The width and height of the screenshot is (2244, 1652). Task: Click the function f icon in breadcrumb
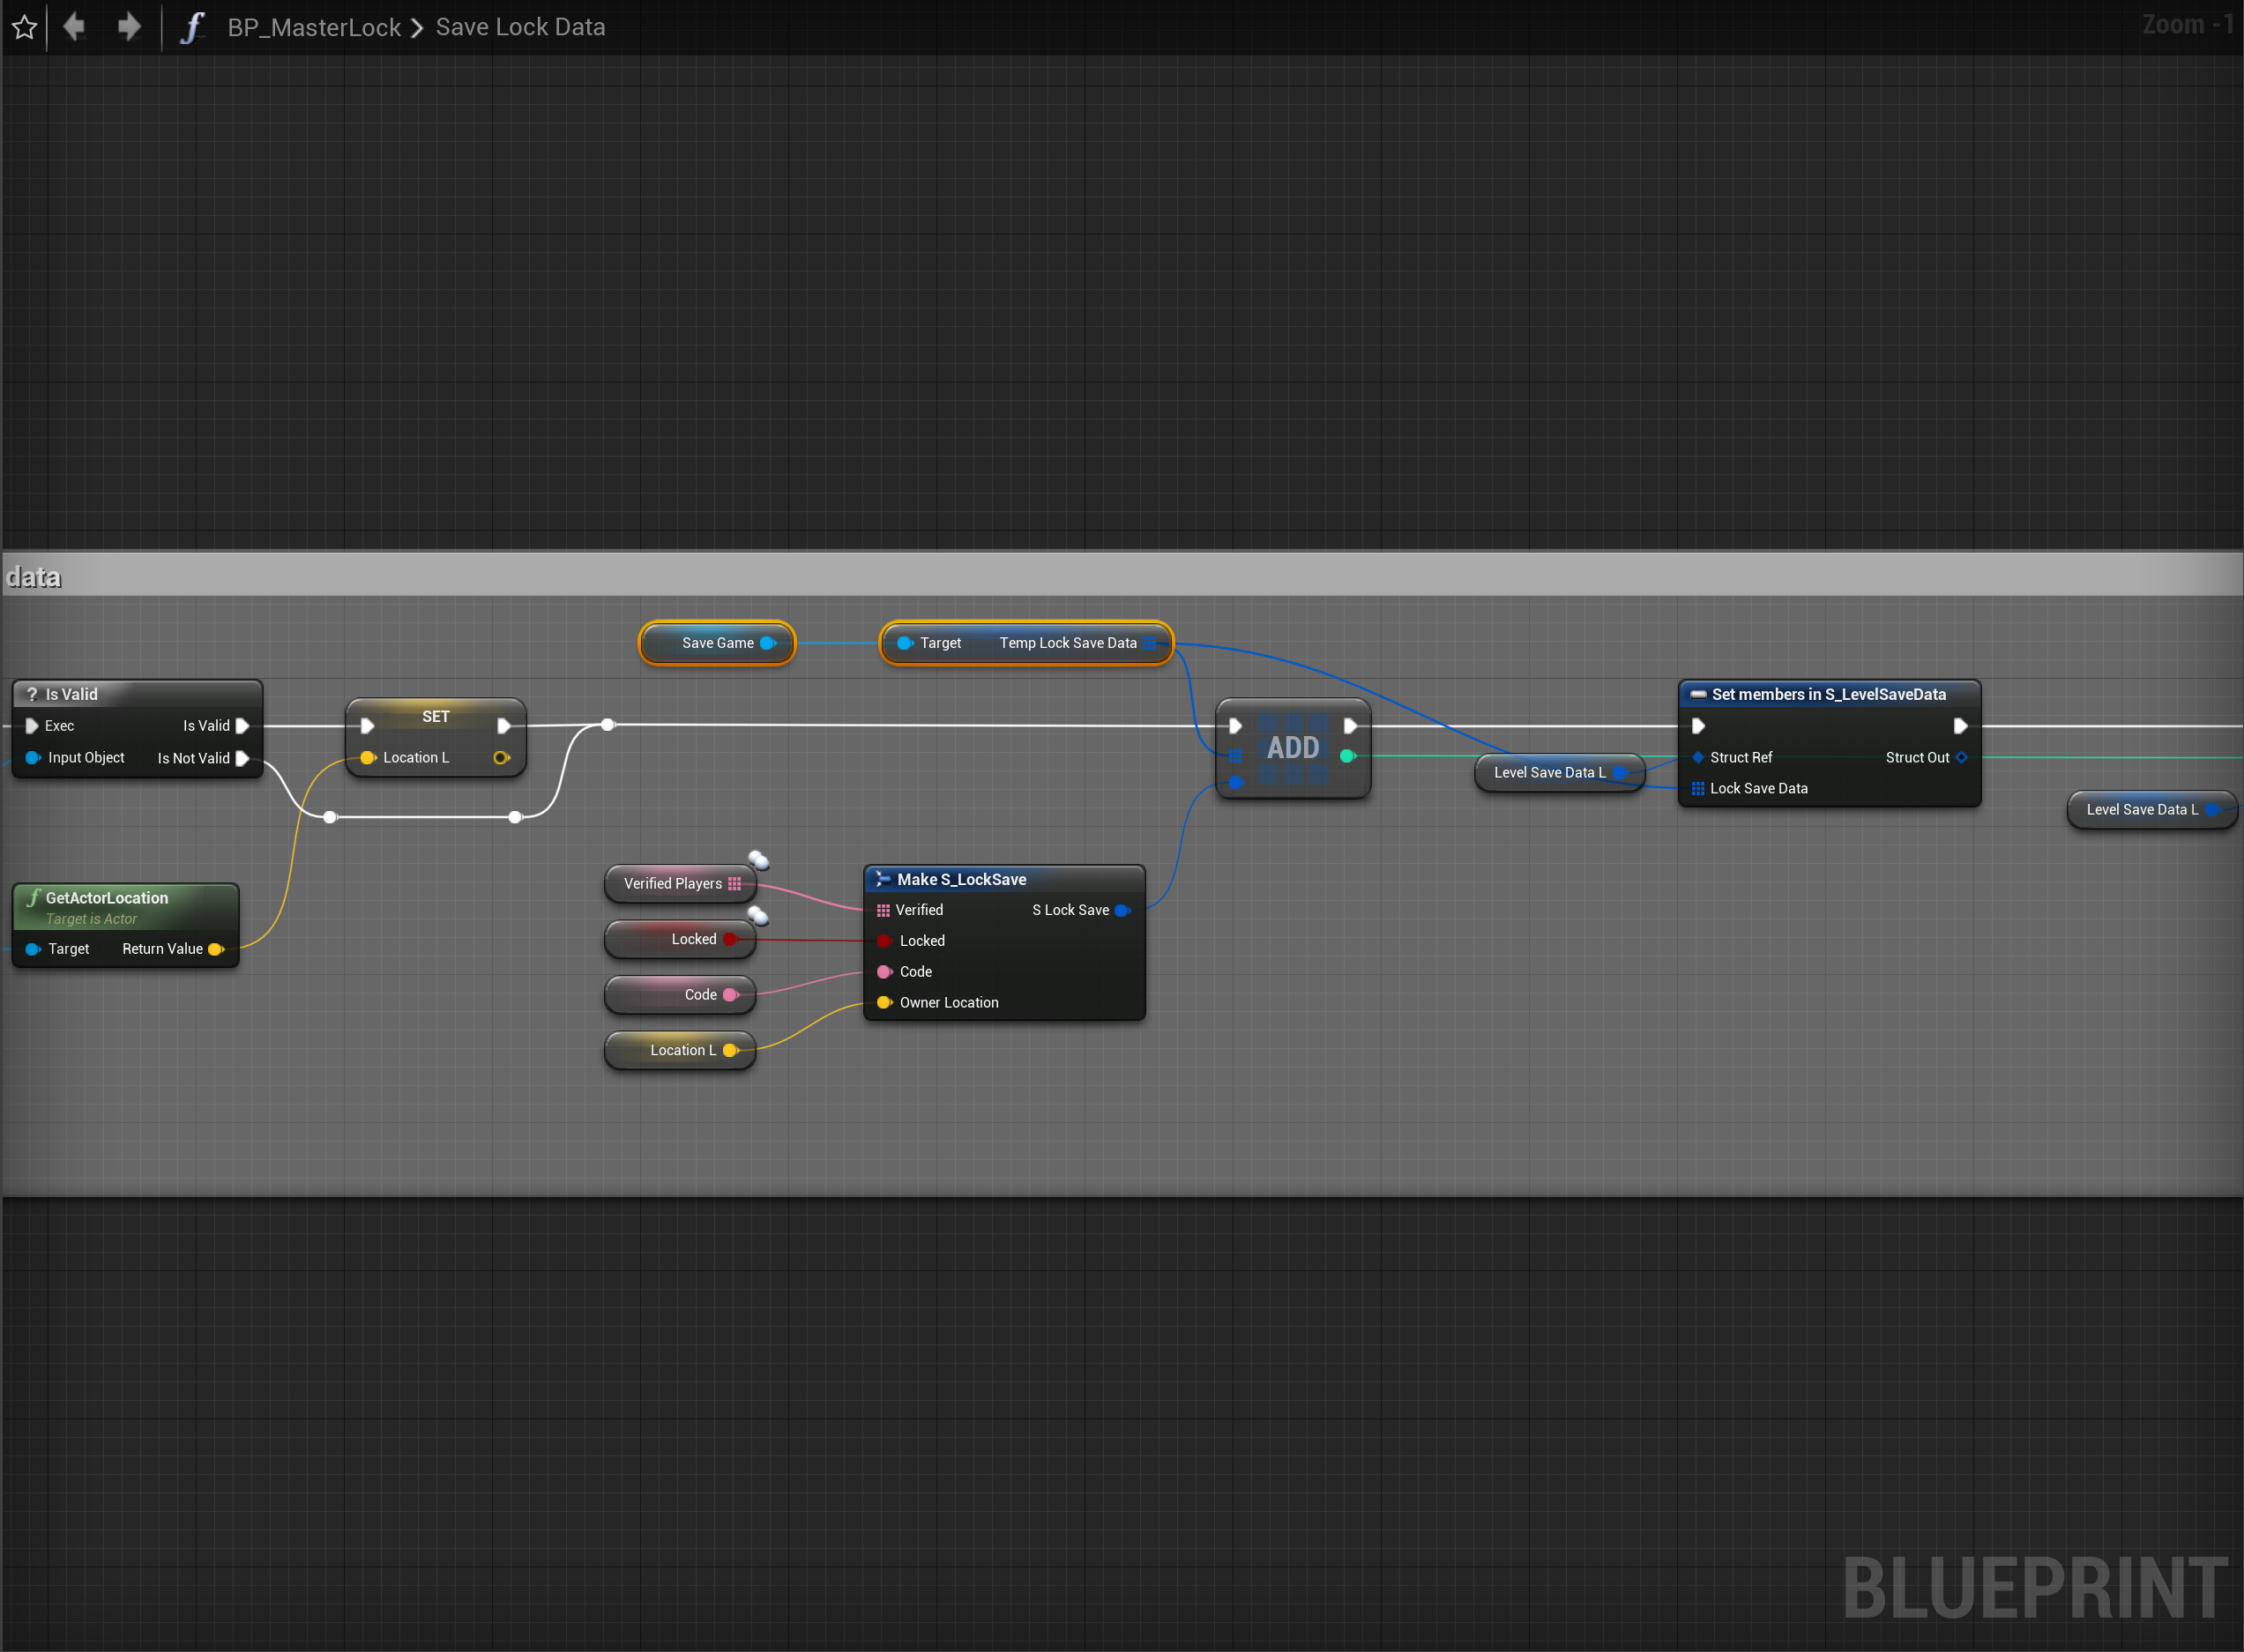coord(191,27)
